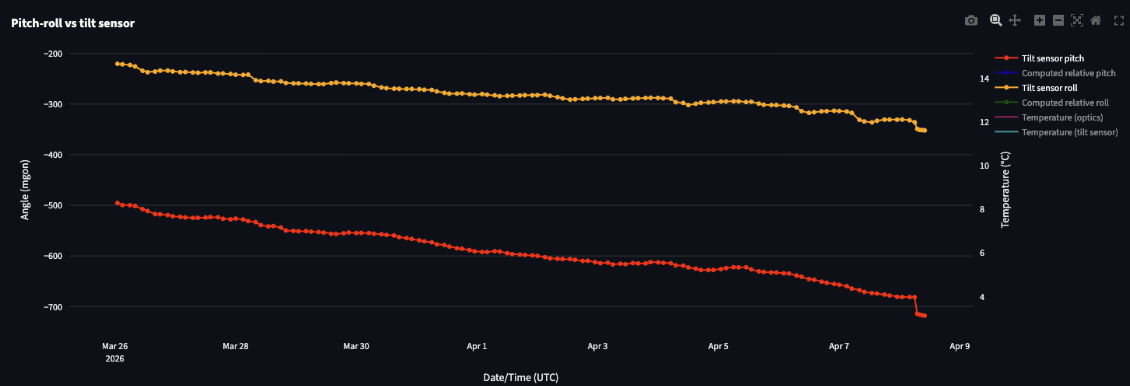This screenshot has height=386, width=1130.
Task: Reset axes with the home icon
Action: click(x=1095, y=21)
